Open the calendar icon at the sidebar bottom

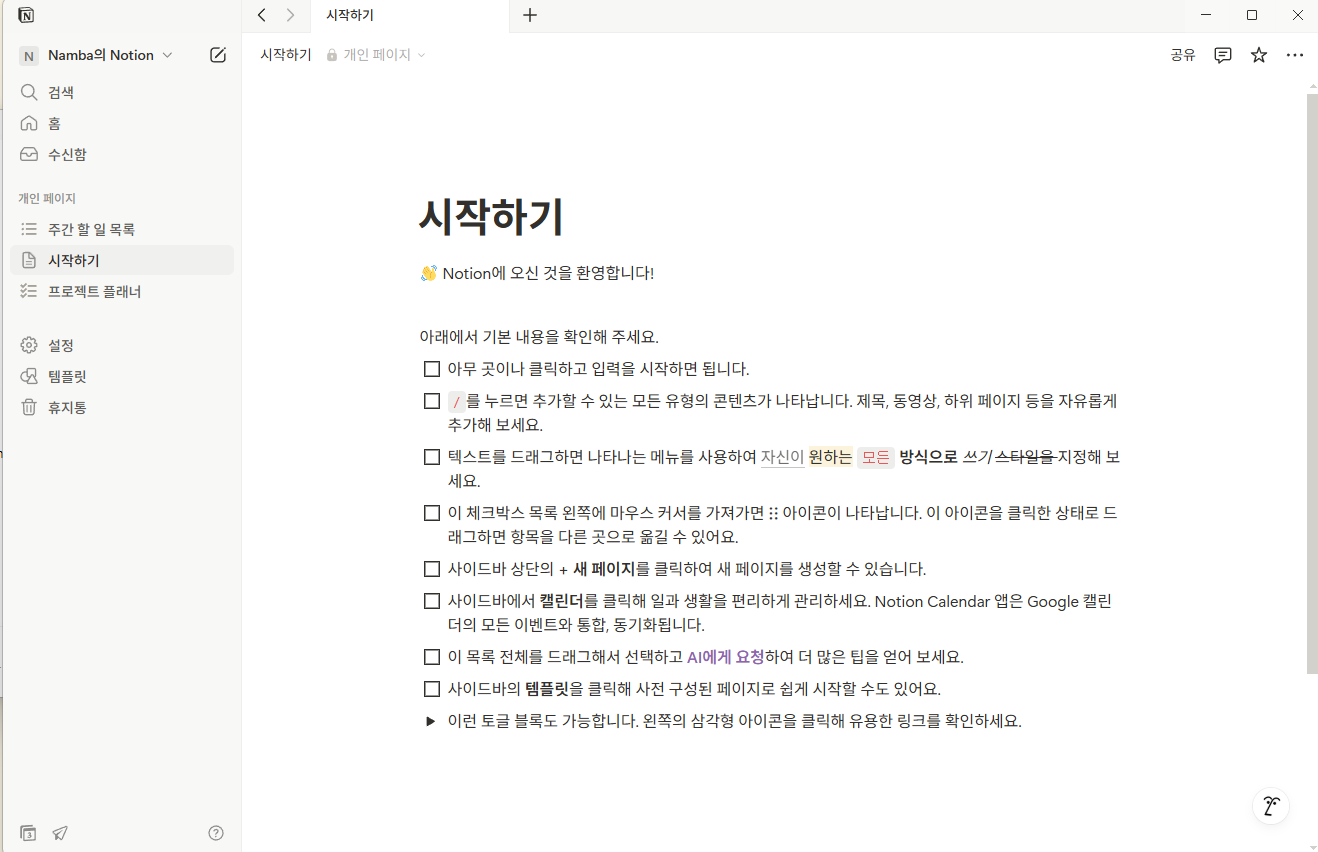coord(27,832)
